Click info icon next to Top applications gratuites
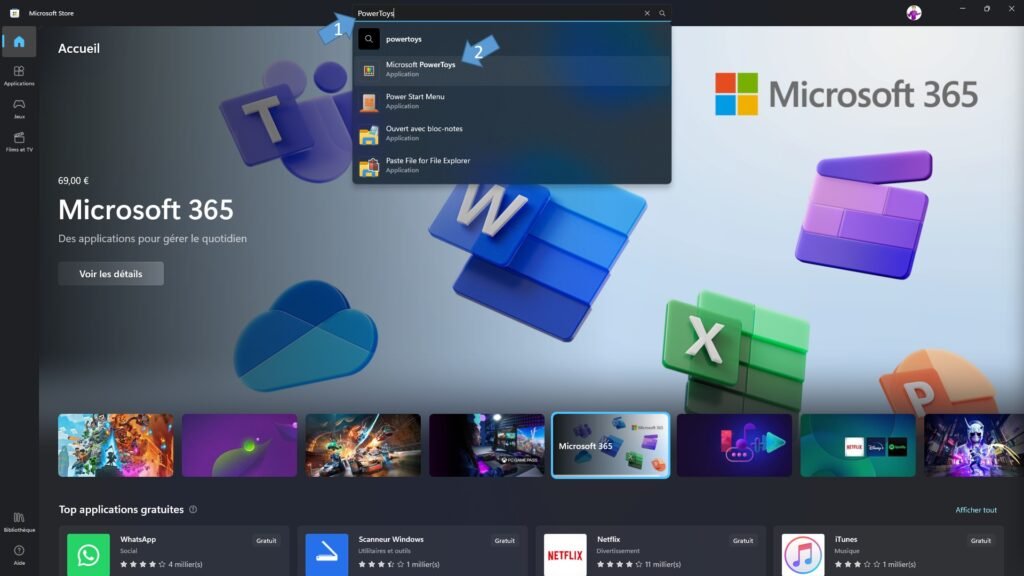The height and width of the screenshot is (576, 1024). [x=193, y=509]
